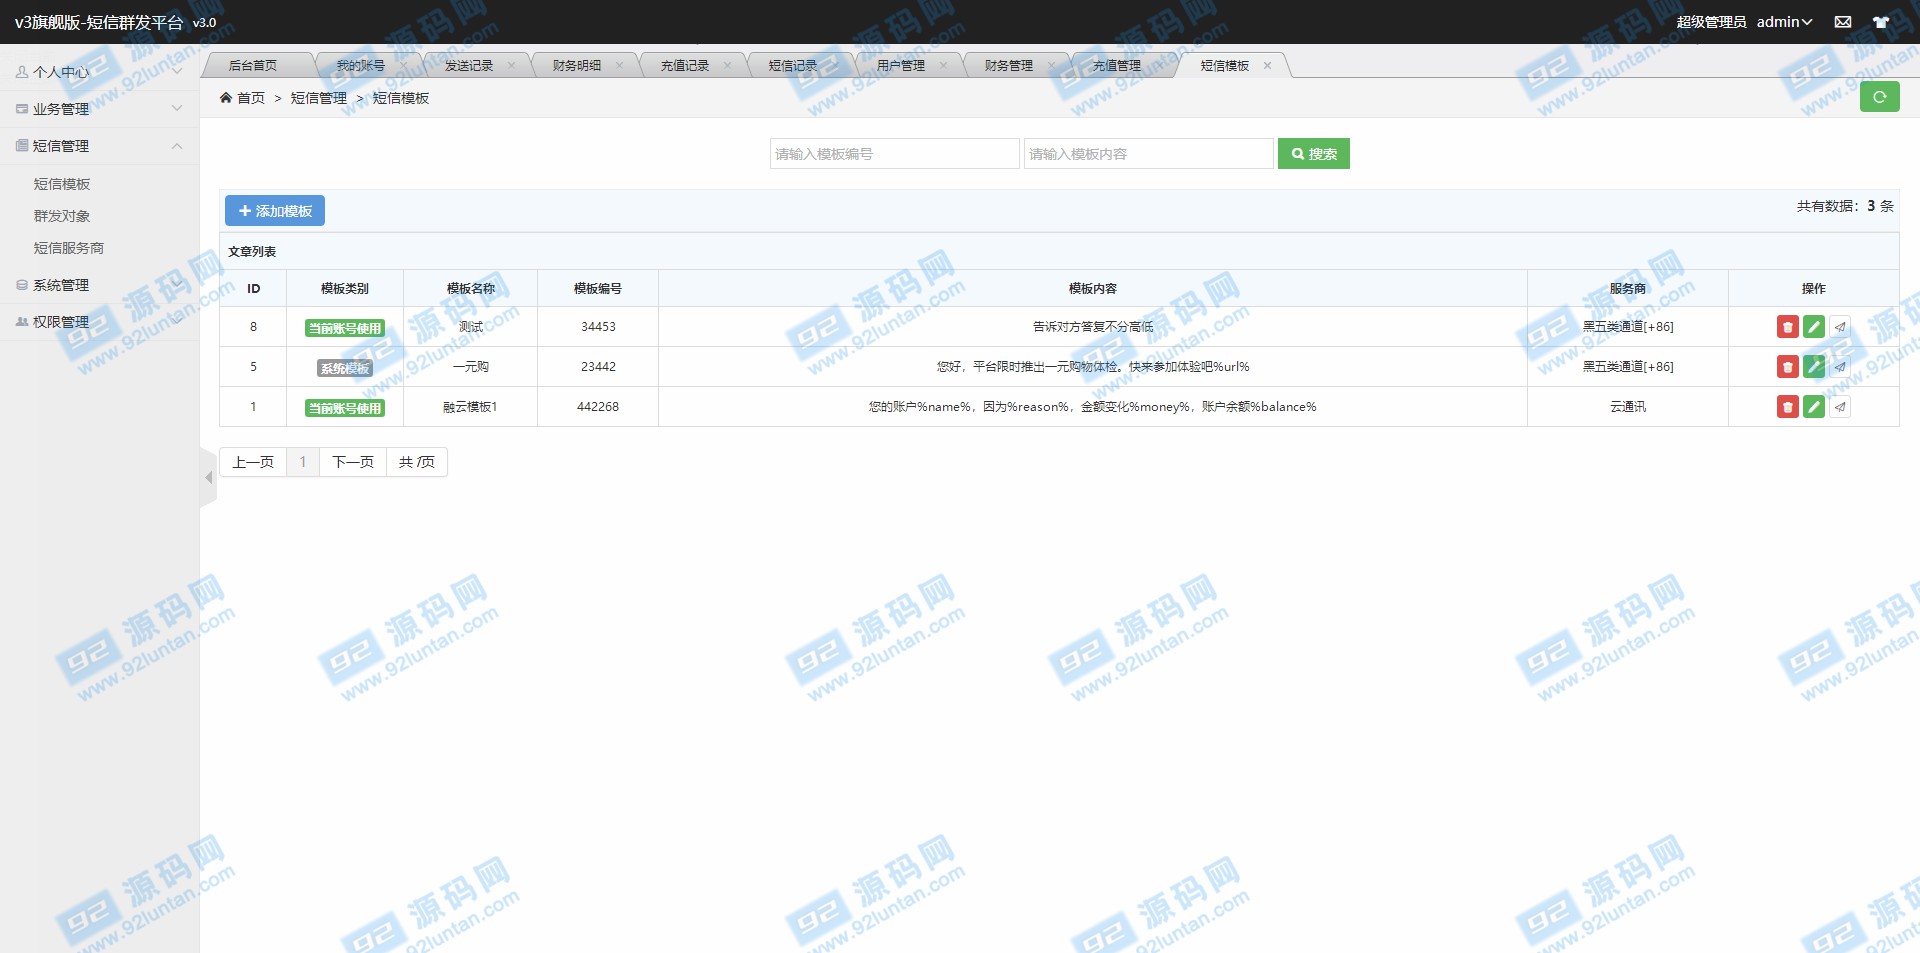
Task: Open the mail envelope icon in header
Action: tap(1842, 22)
